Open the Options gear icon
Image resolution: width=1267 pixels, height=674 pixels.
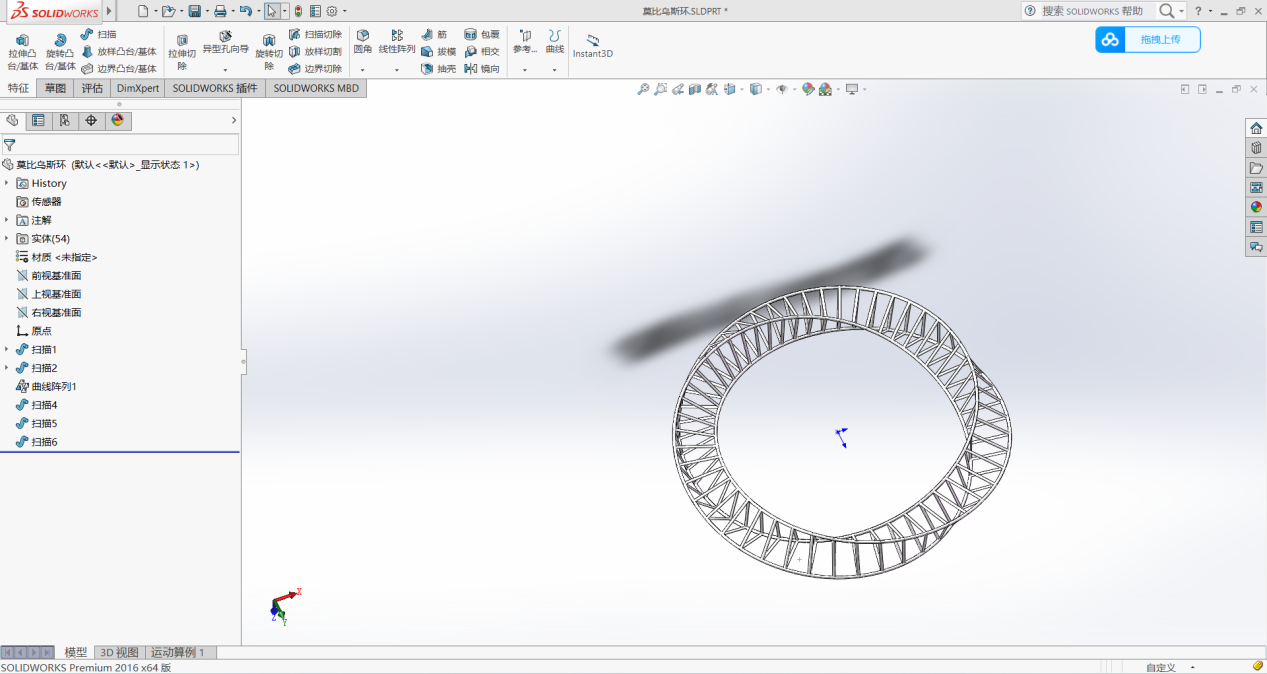[x=332, y=11]
